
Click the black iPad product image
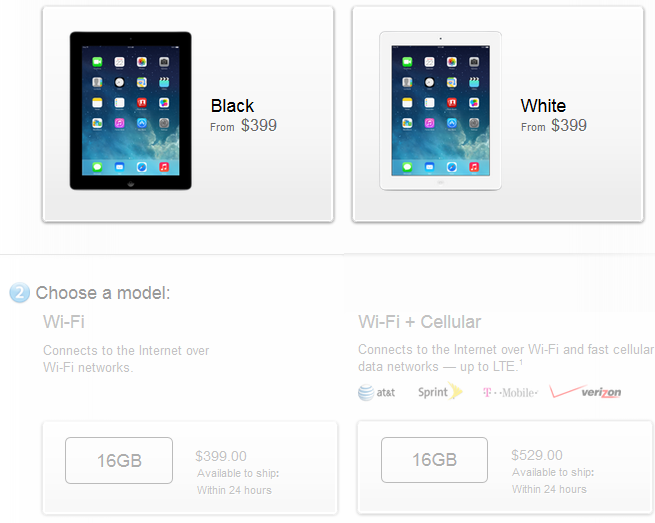coord(131,111)
